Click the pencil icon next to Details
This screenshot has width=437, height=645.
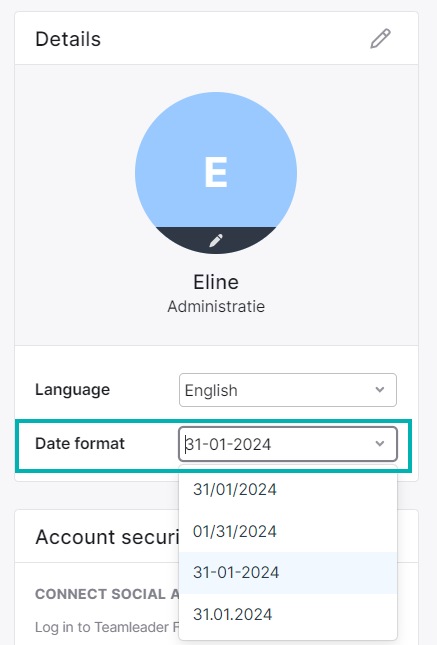coord(380,39)
